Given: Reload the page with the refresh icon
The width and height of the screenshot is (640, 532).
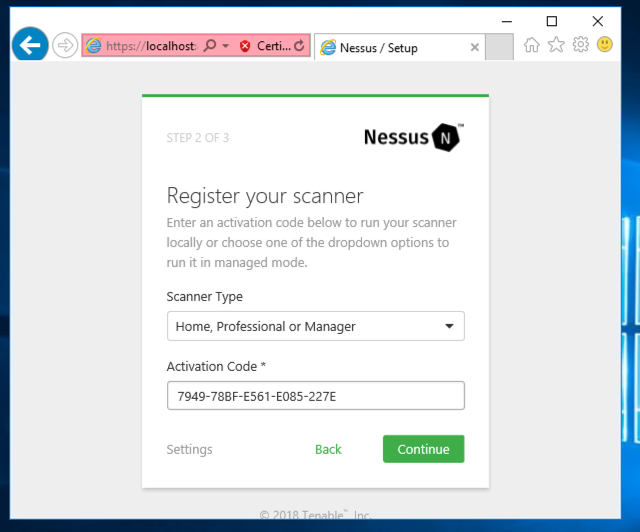Looking at the screenshot, I should pyautogui.click(x=299, y=45).
